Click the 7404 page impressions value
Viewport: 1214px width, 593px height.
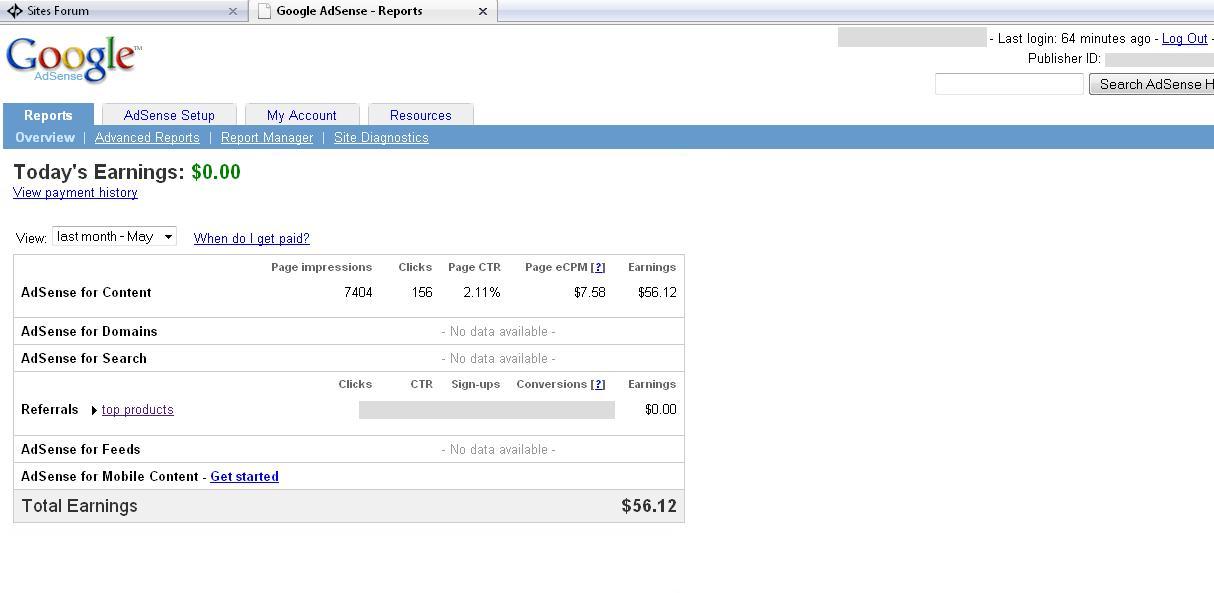click(x=358, y=293)
